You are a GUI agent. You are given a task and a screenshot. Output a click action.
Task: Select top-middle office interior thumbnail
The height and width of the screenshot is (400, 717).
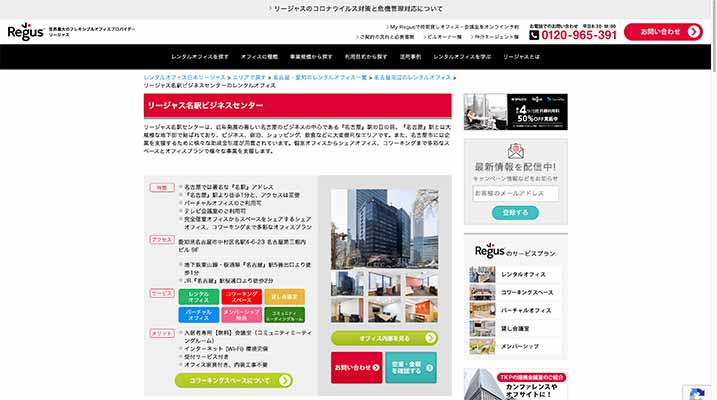[385, 283]
